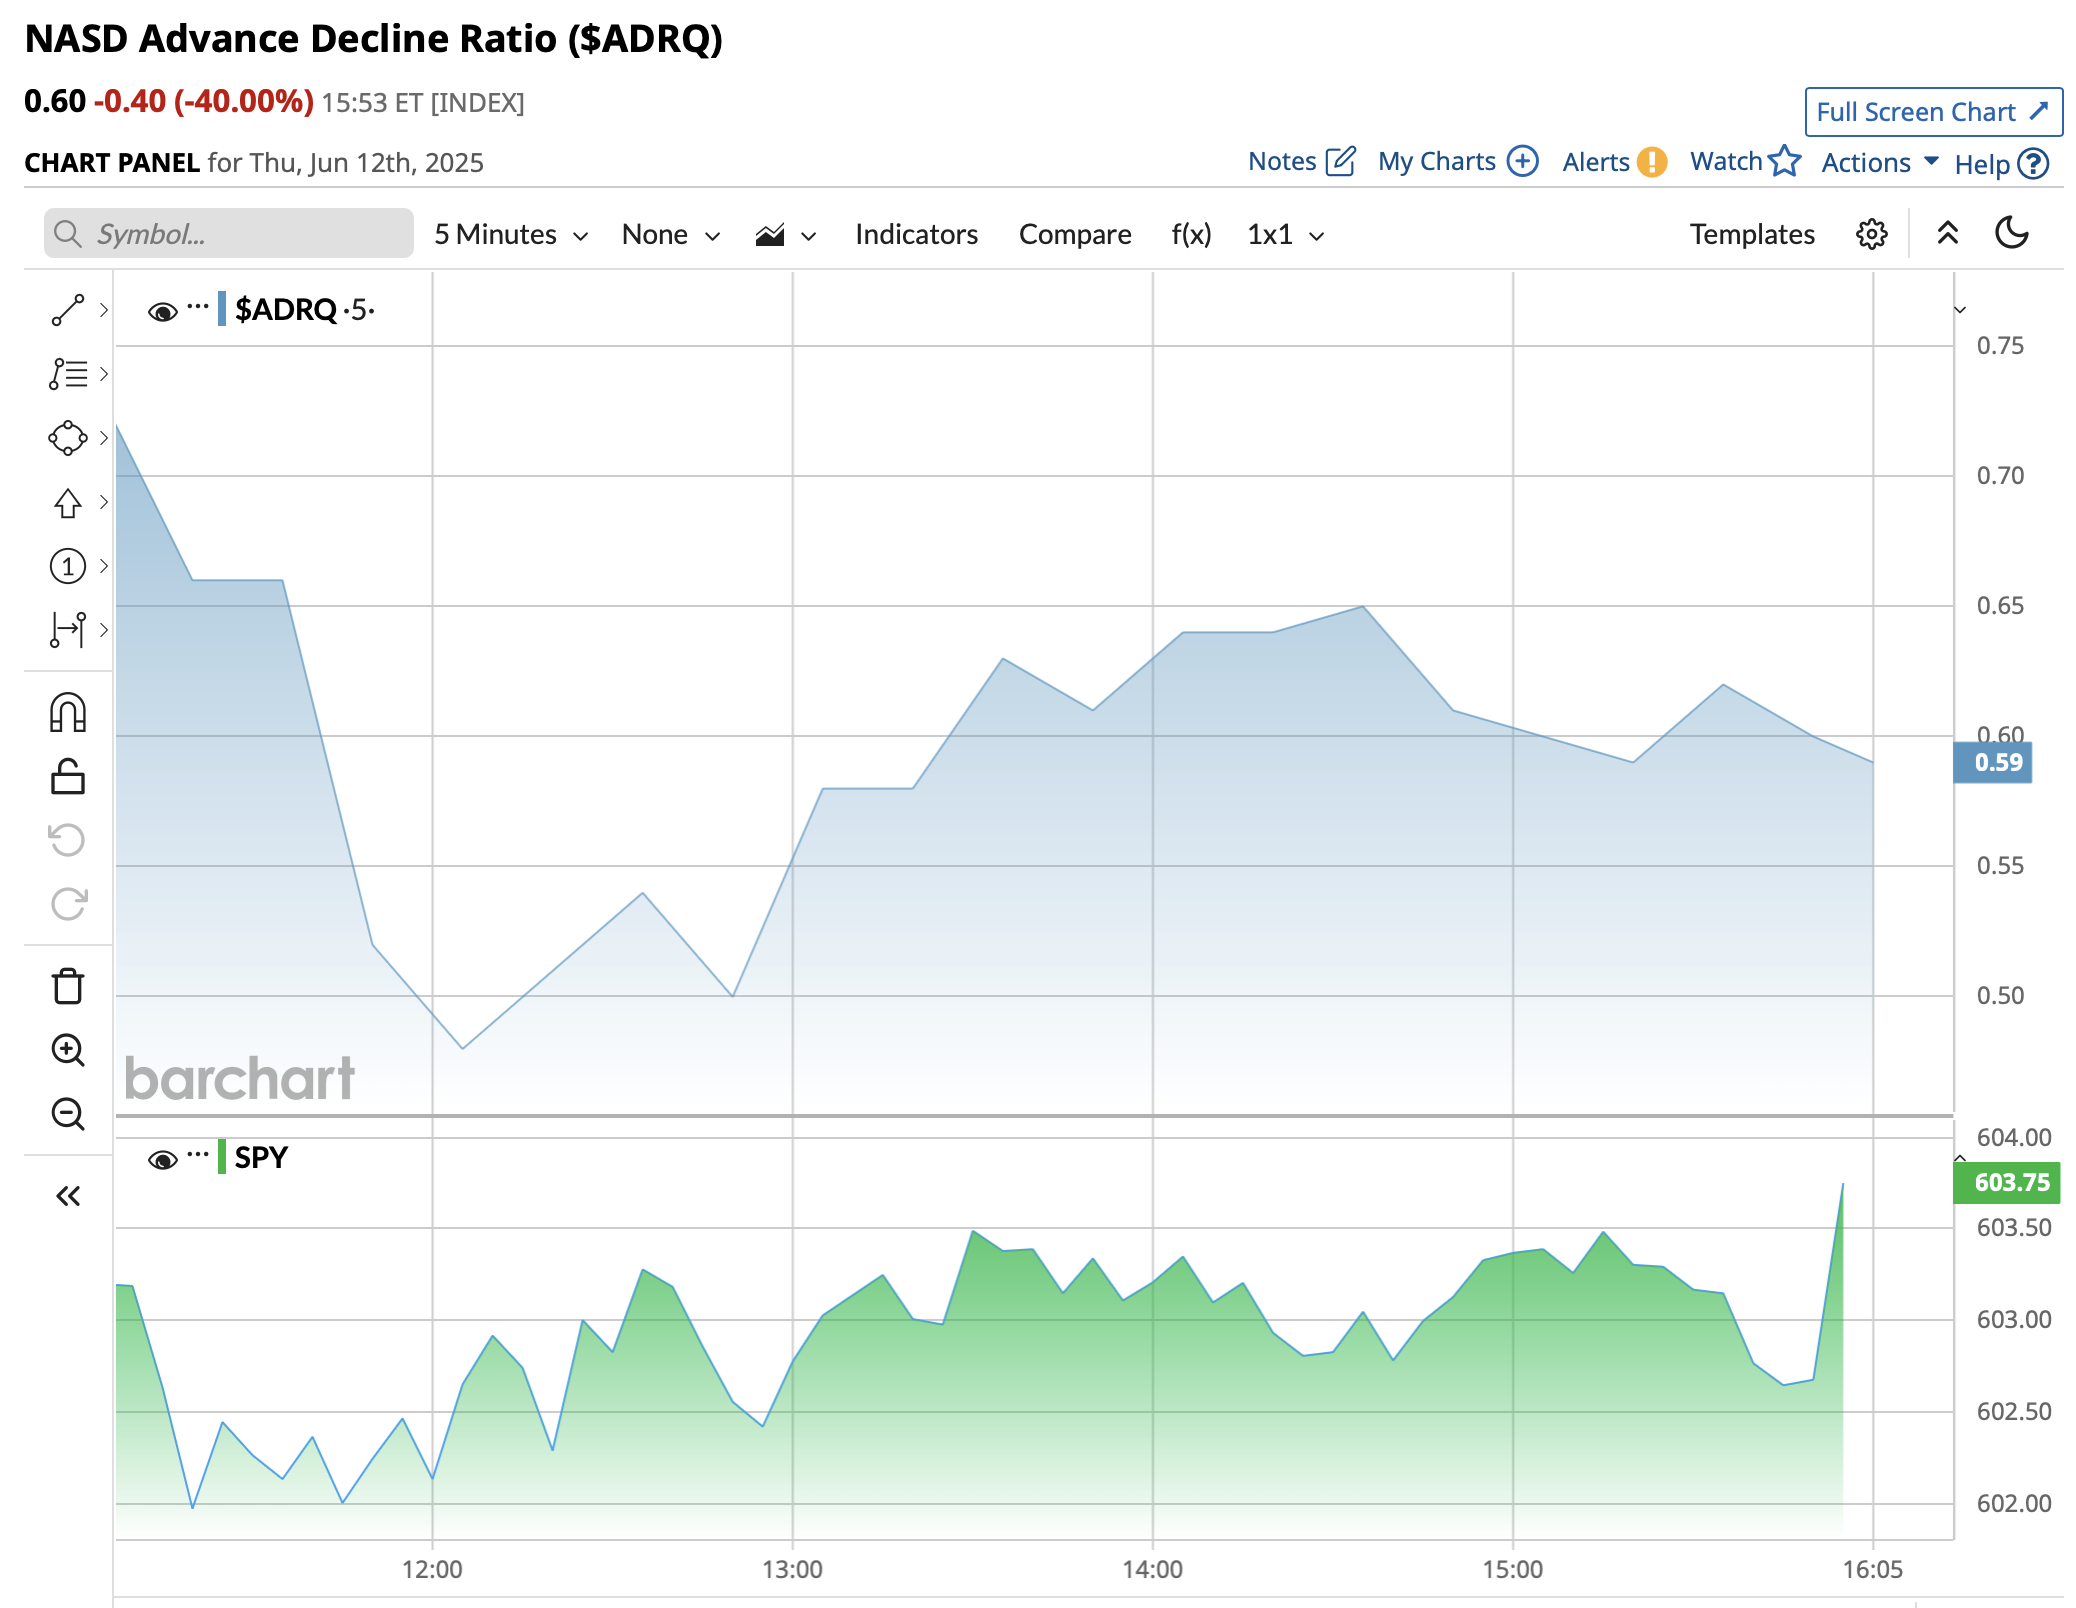This screenshot has height=1608, width=2076.
Task: Toggle visibility of $ADRQ series
Action: point(162,311)
